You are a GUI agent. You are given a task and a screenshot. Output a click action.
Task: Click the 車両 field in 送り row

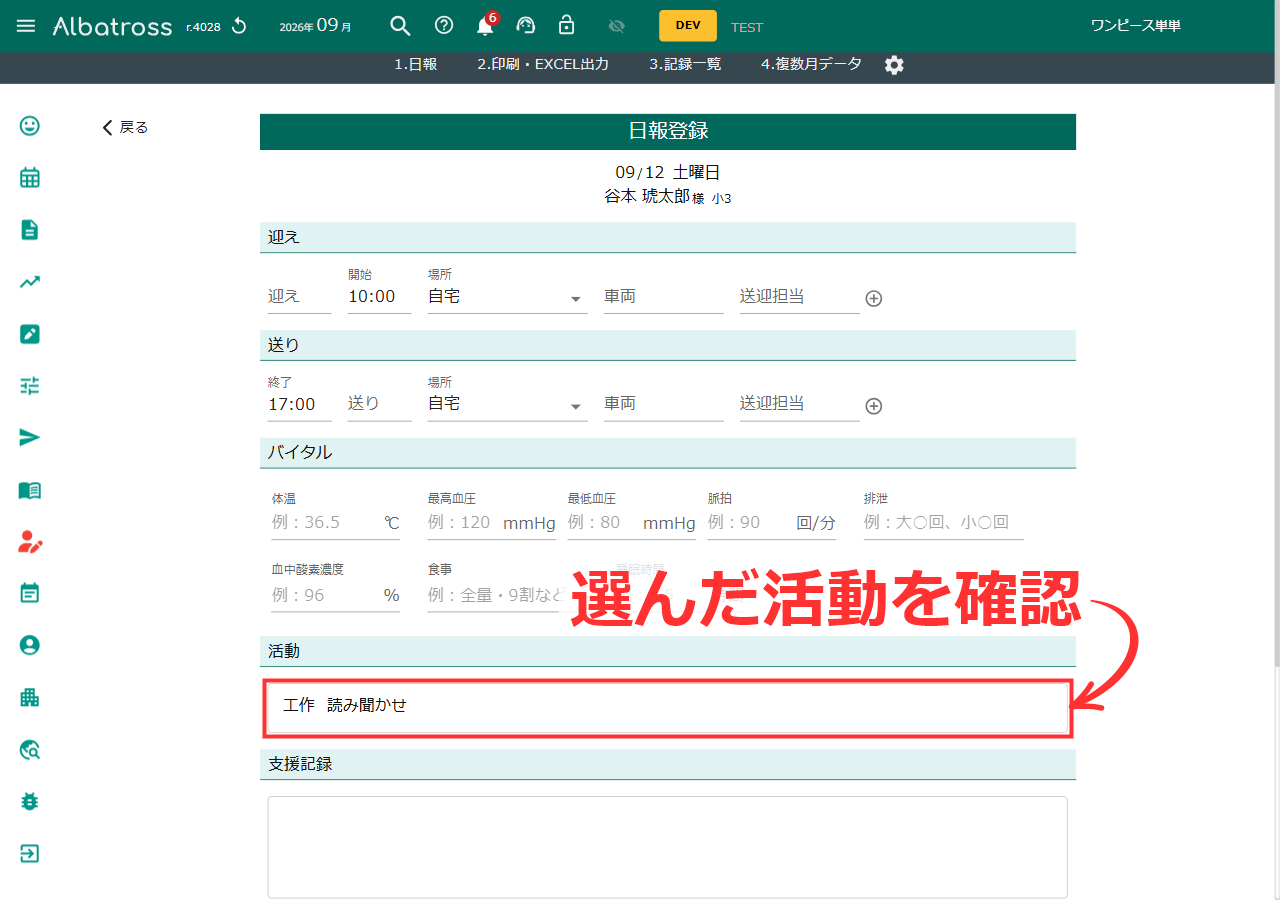point(664,404)
